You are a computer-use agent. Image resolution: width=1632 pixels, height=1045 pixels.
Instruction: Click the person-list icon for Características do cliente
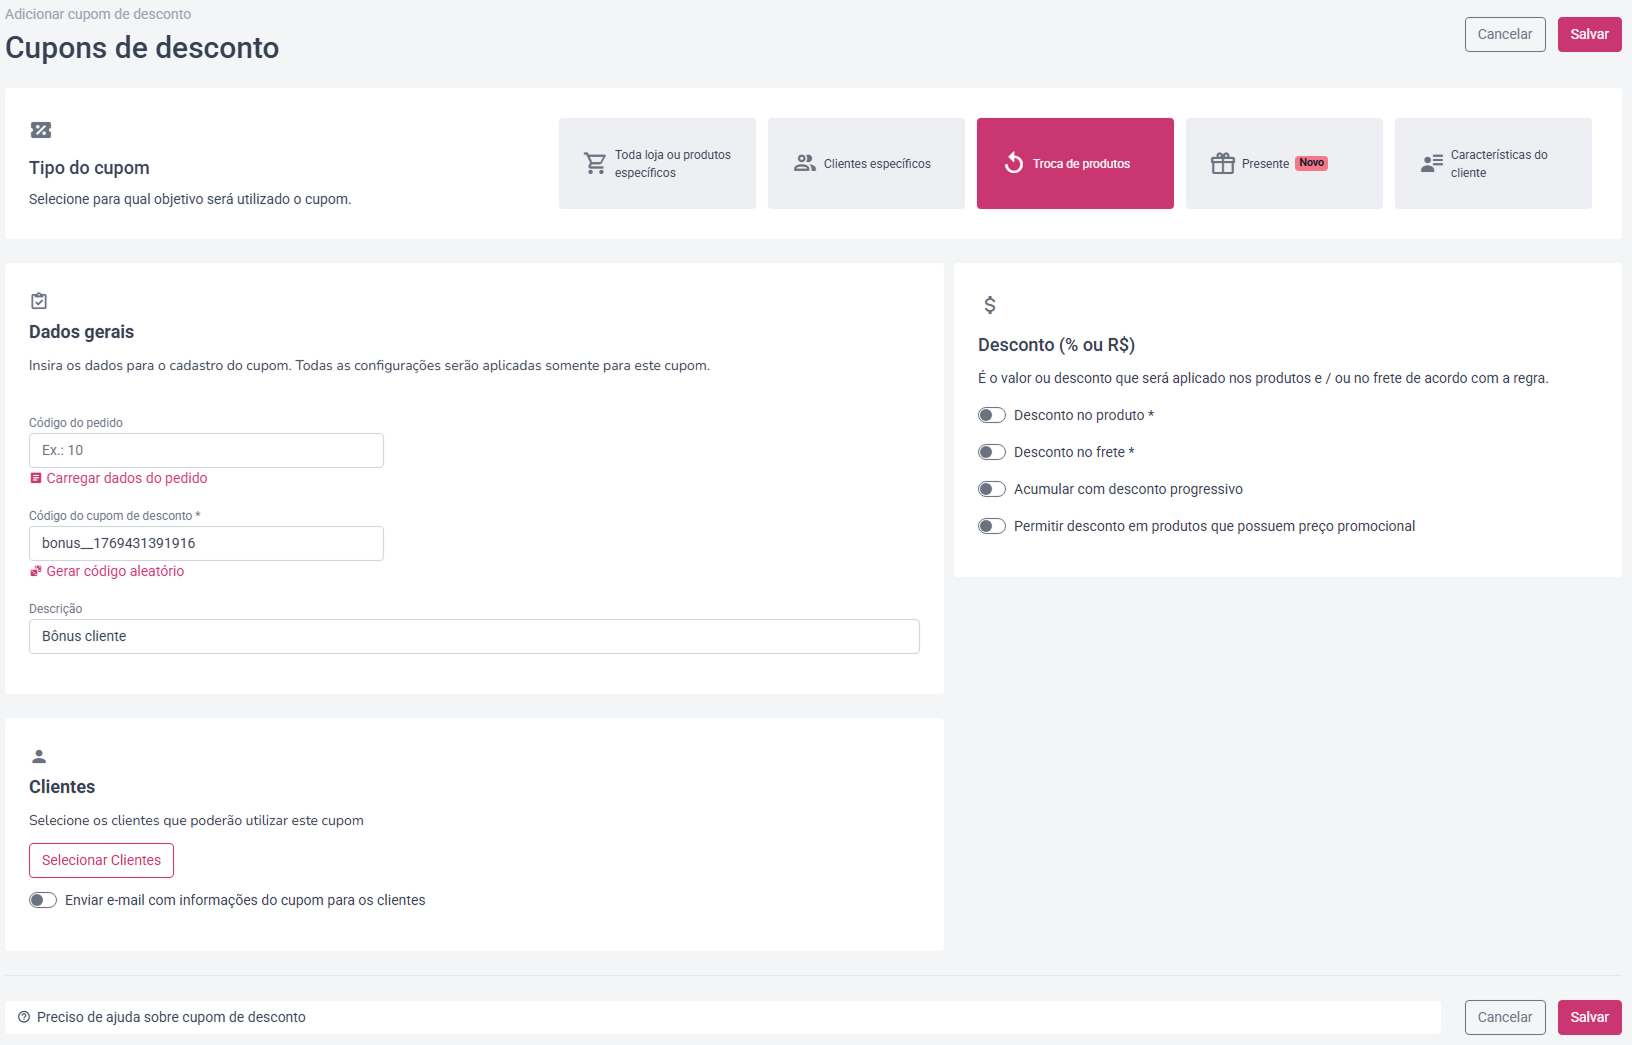[1431, 163]
